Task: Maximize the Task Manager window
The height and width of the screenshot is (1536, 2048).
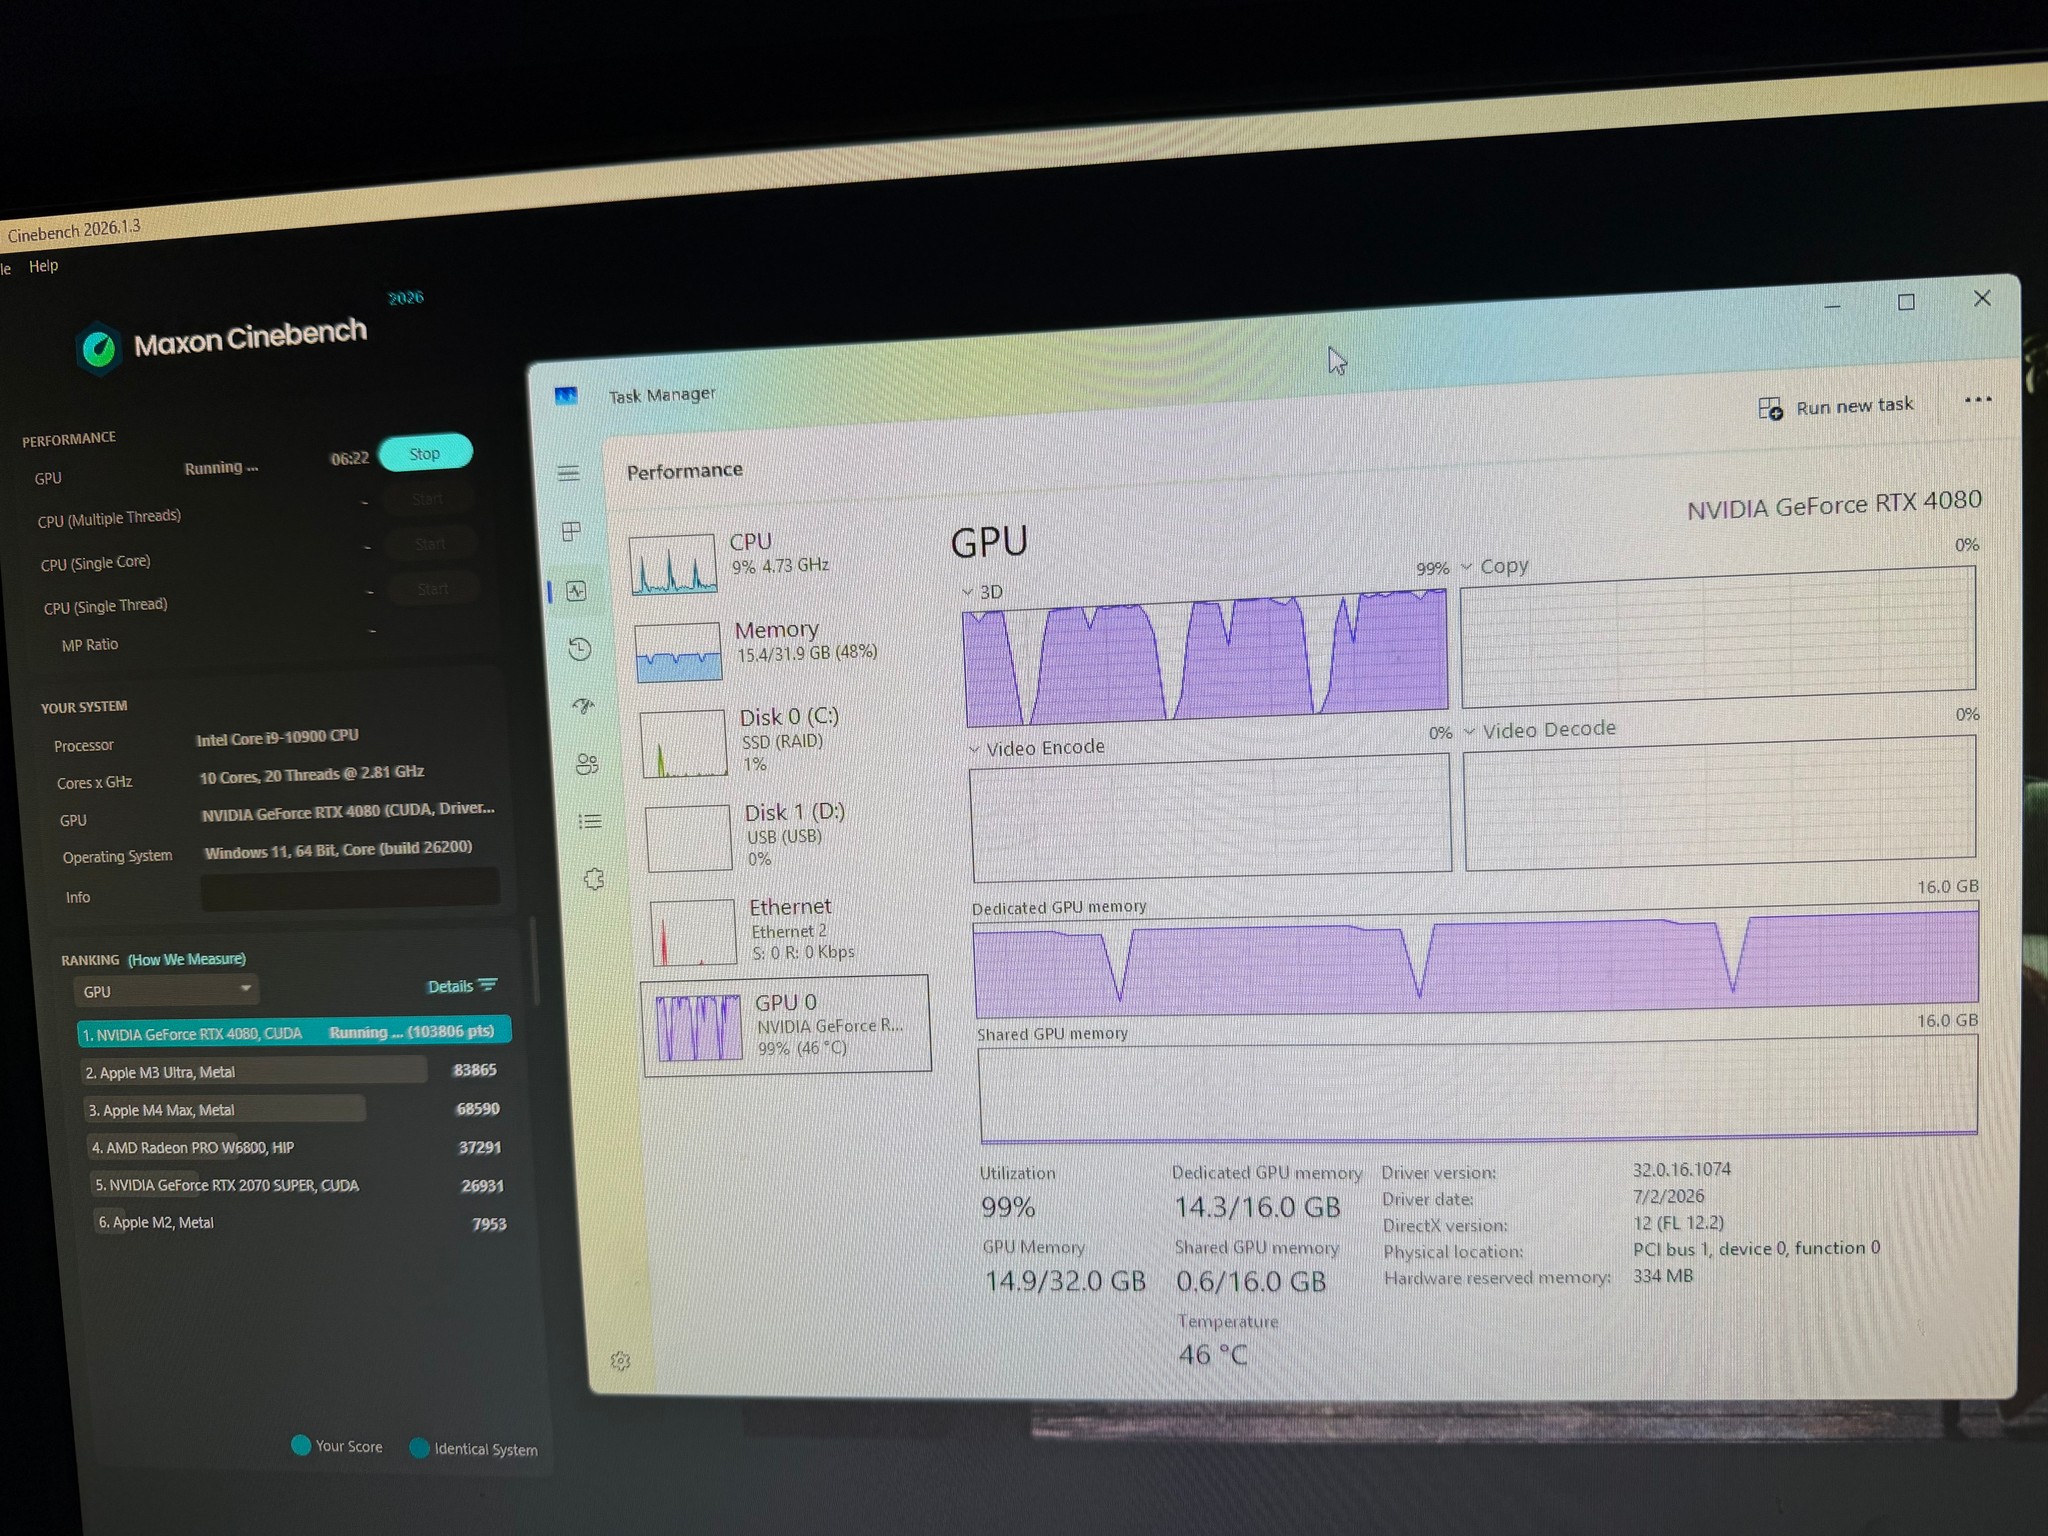Action: click(1906, 302)
